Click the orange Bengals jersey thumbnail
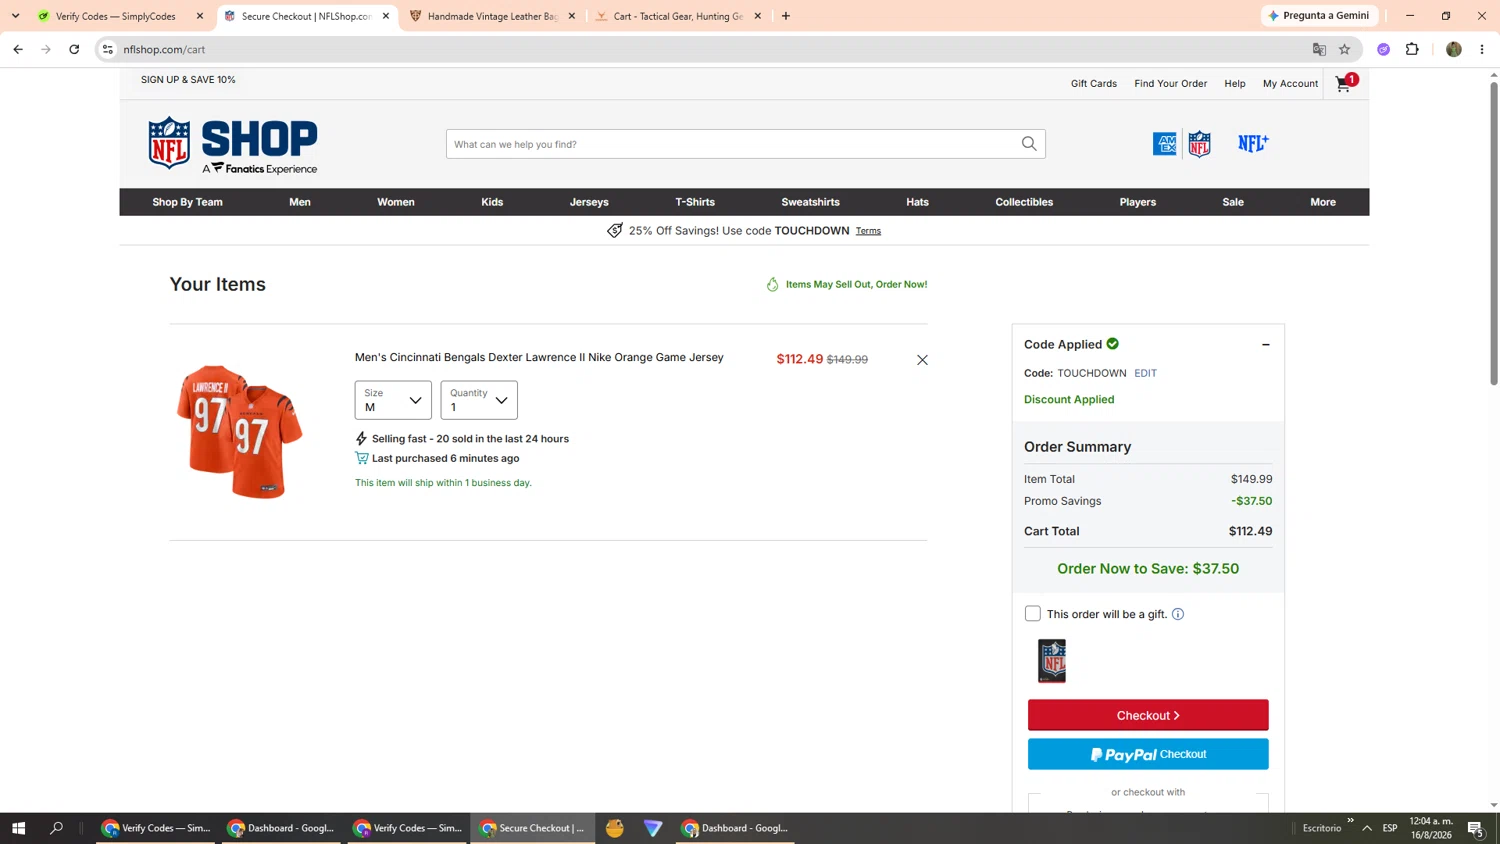The image size is (1500, 844). tap(240, 431)
